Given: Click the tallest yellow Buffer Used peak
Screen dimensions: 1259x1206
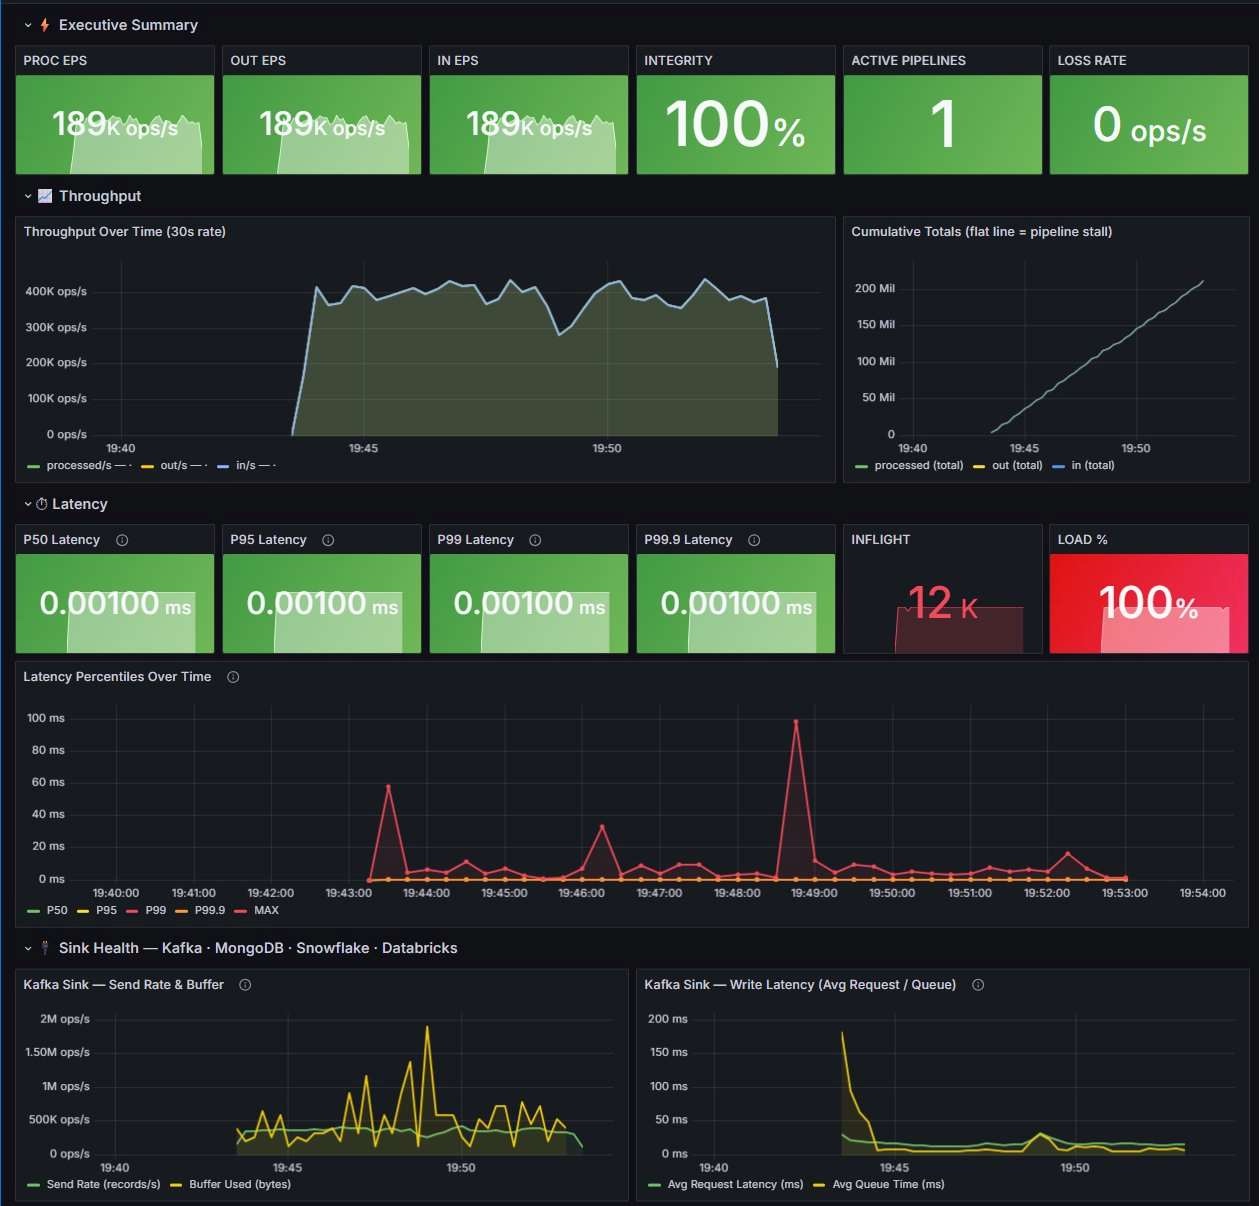Looking at the screenshot, I should click(427, 1027).
